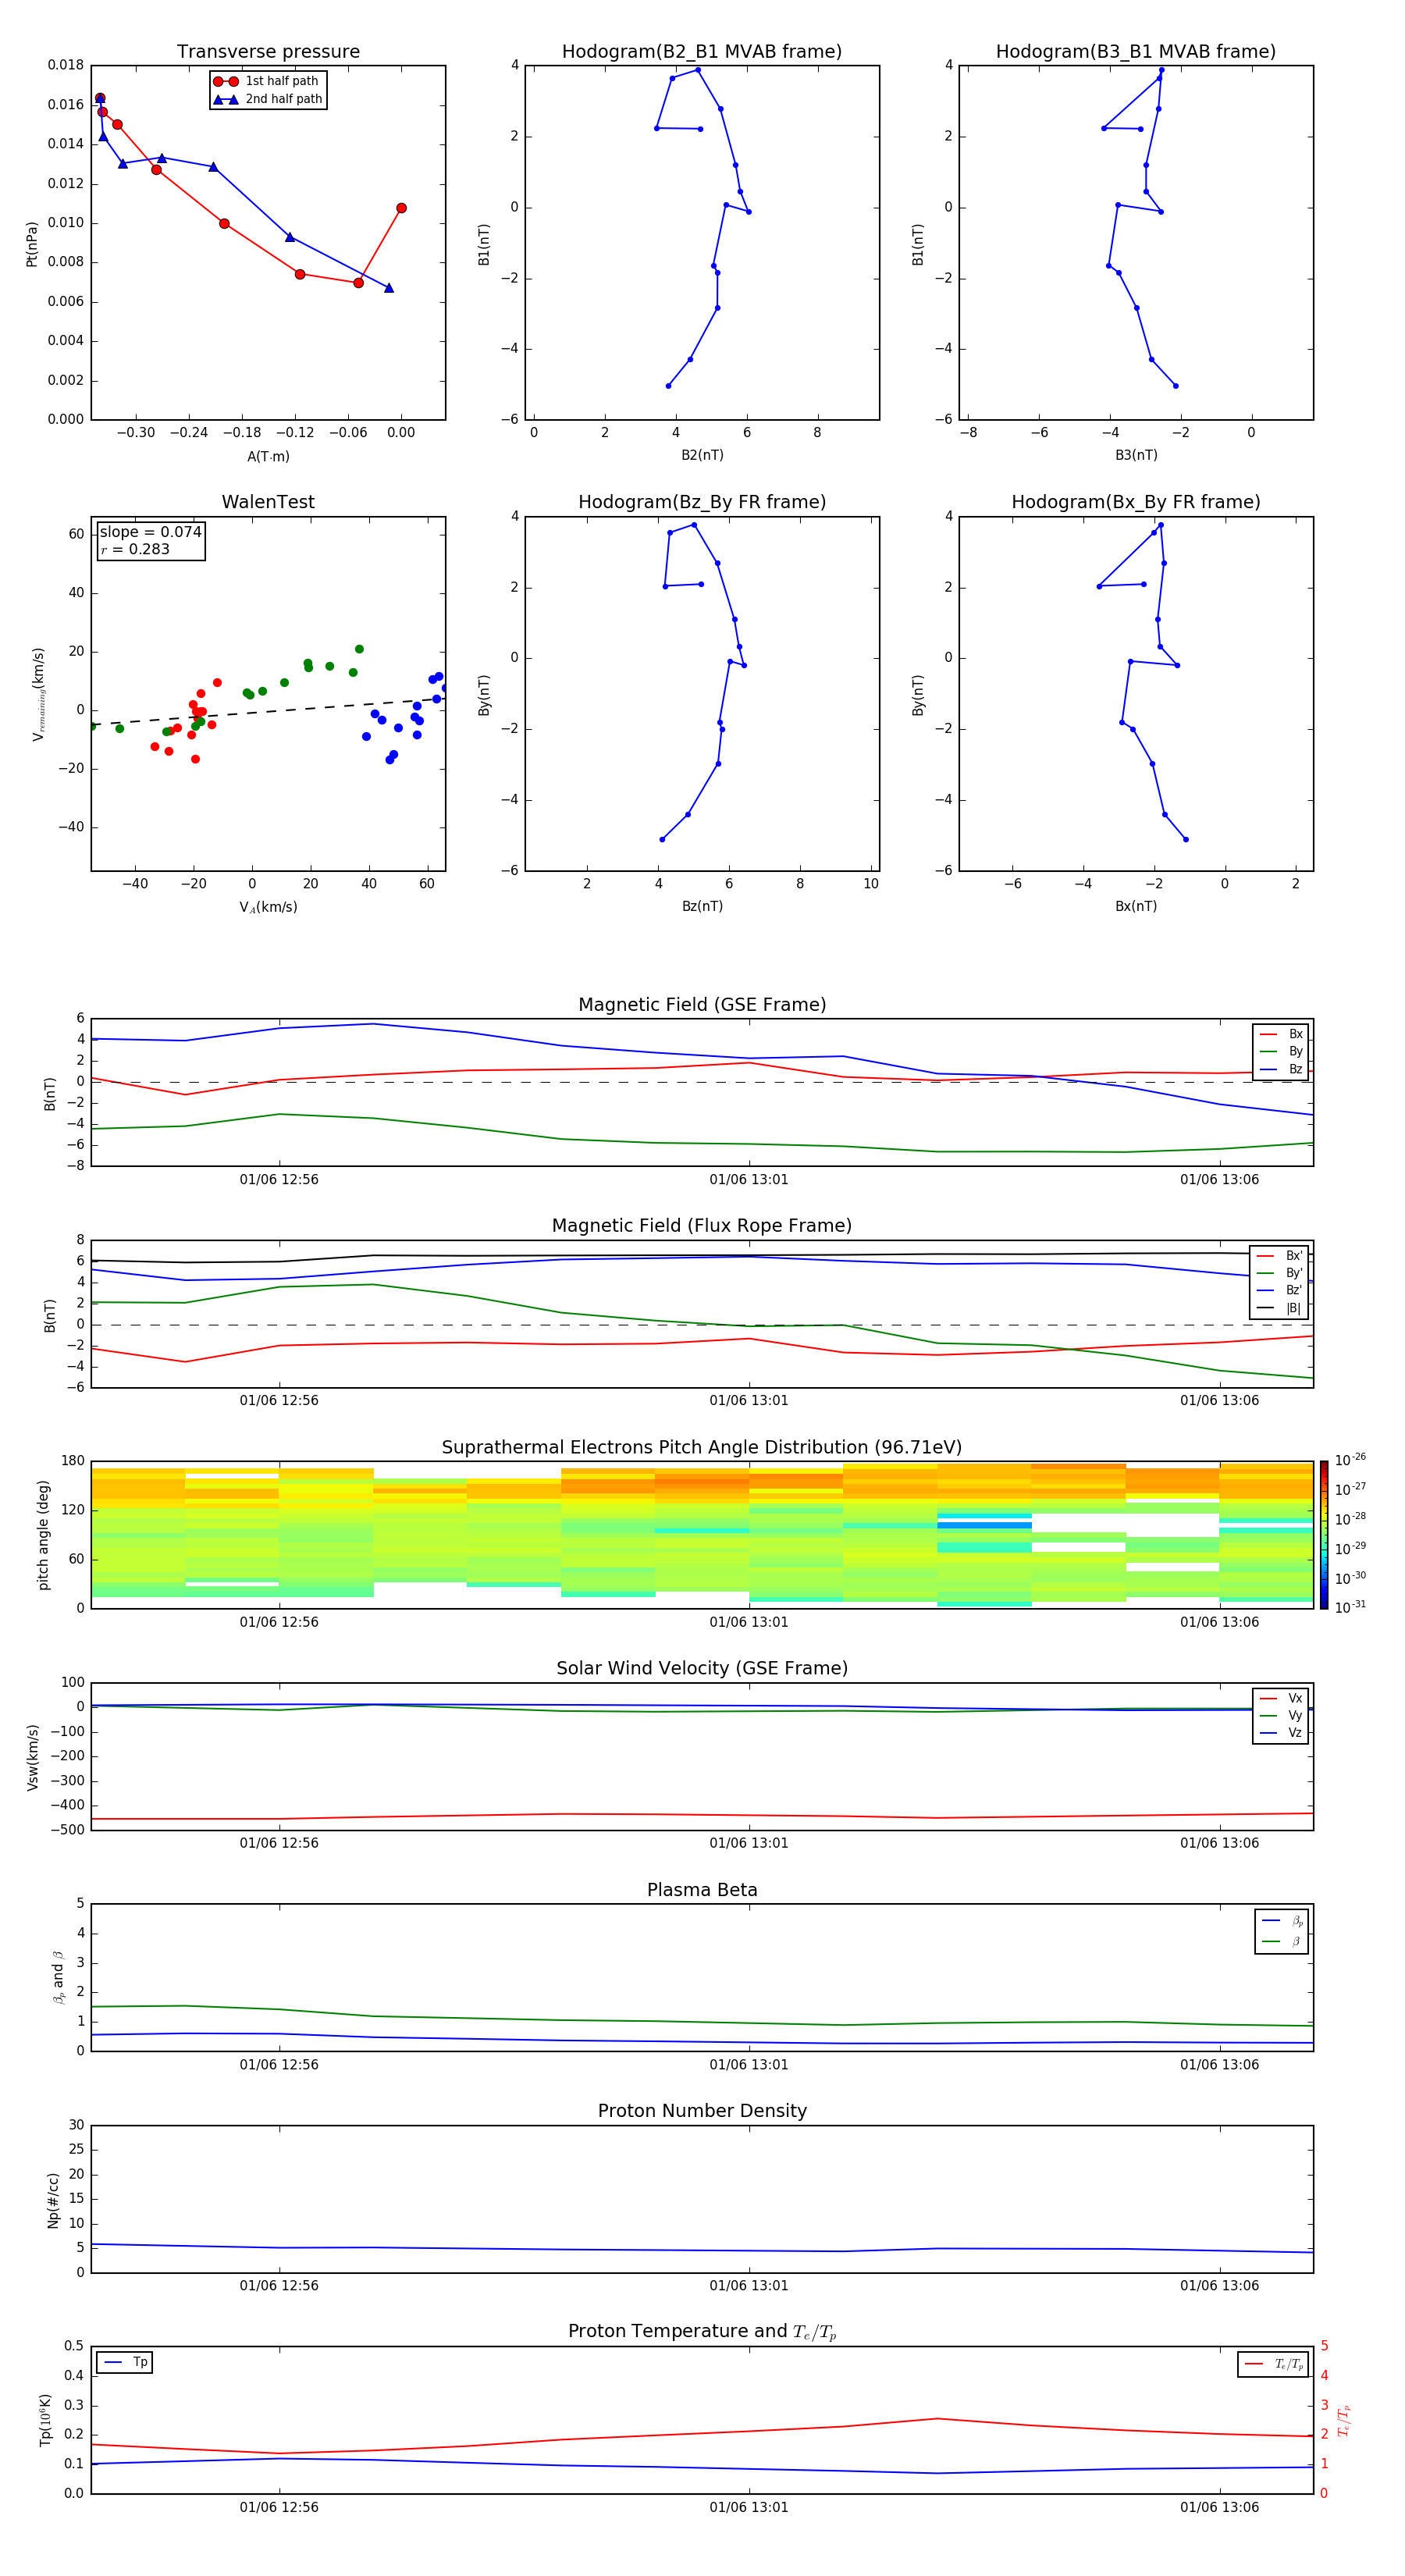Click the pitch angle spectrogram color bar
The image size is (1405, 2576).
pyautogui.click(x=1324, y=1535)
